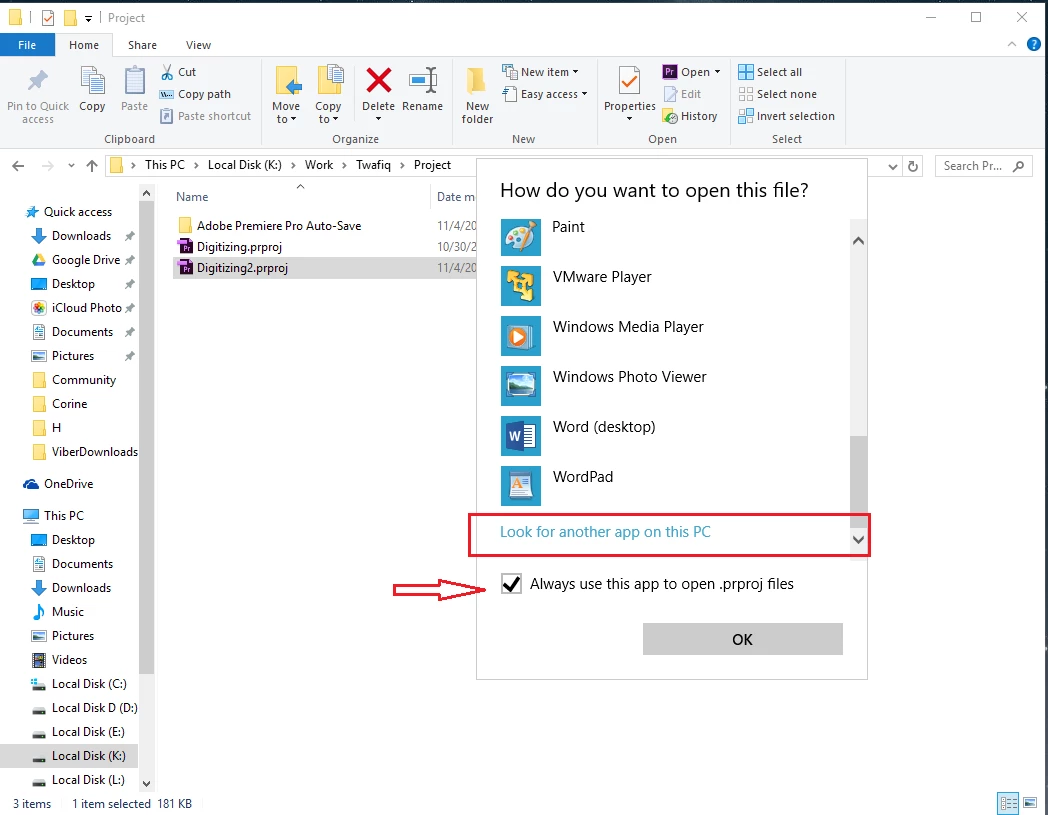Click the Properties icon

(629, 81)
